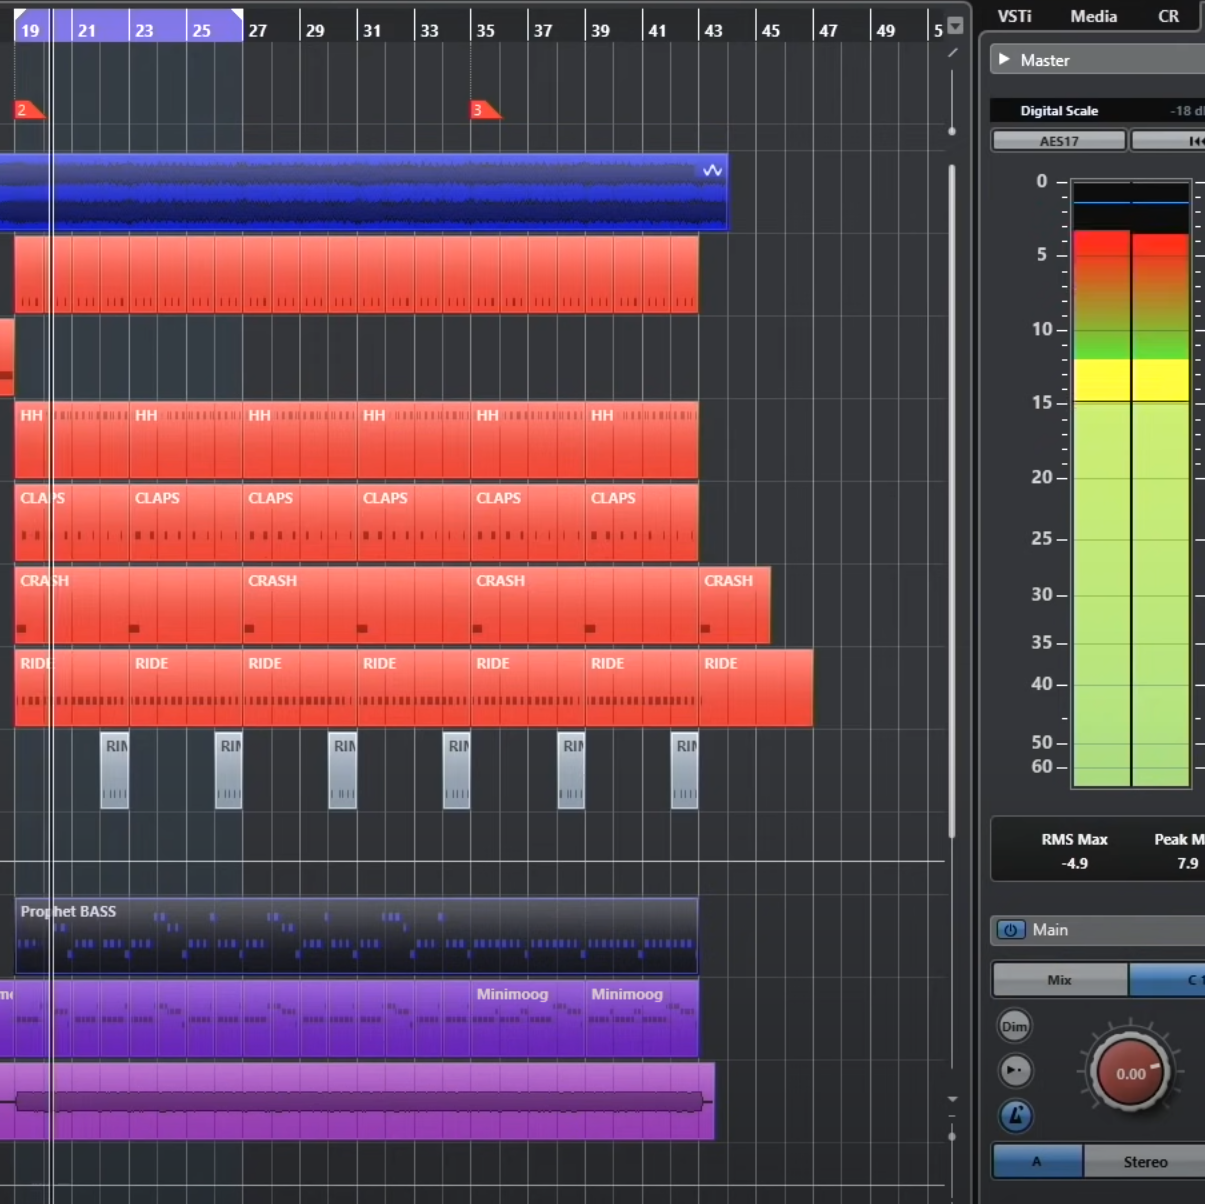Expand the Master meter section

[1004, 60]
